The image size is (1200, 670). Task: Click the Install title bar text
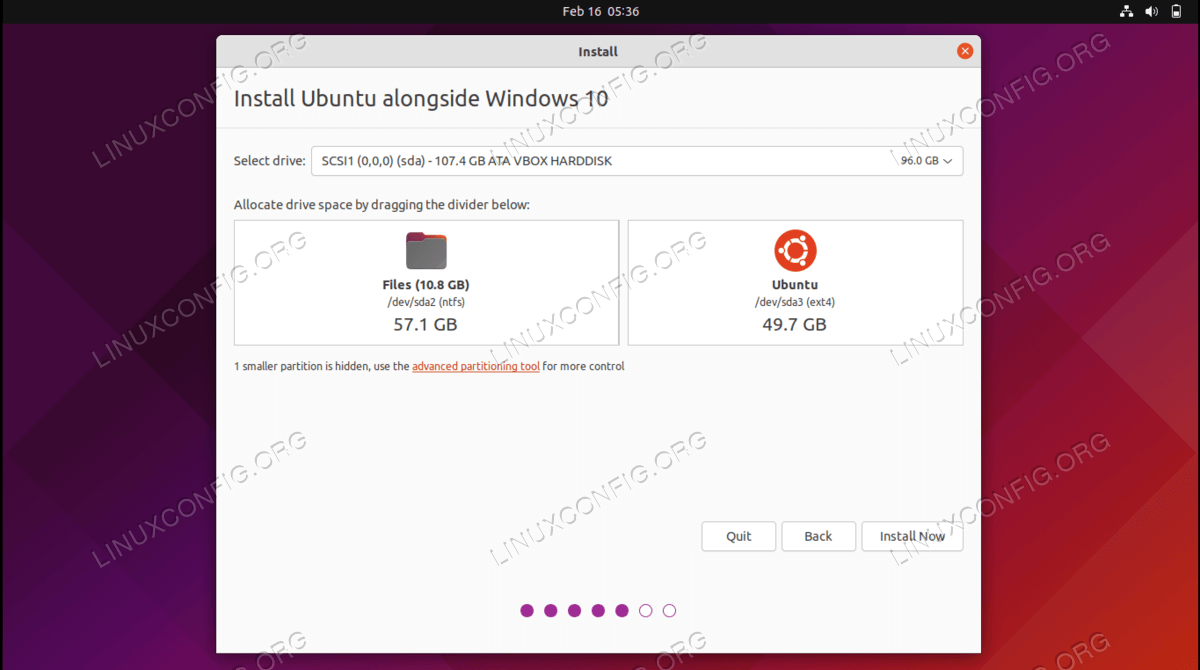(x=598, y=52)
